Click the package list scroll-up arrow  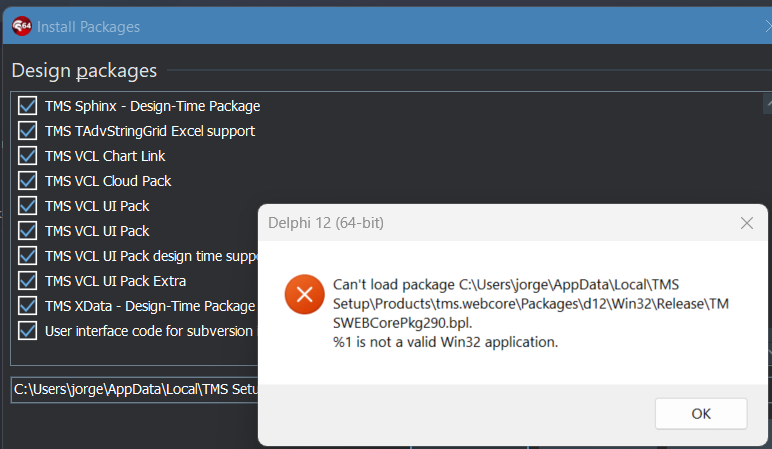click(x=767, y=104)
